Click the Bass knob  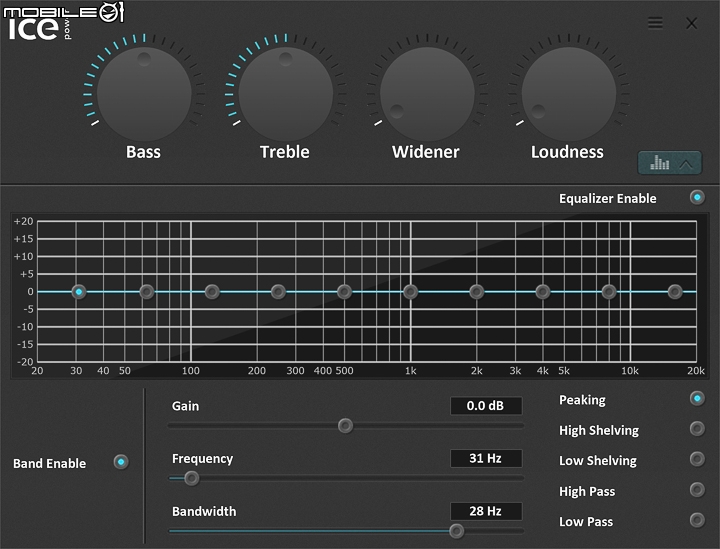tap(144, 94)
